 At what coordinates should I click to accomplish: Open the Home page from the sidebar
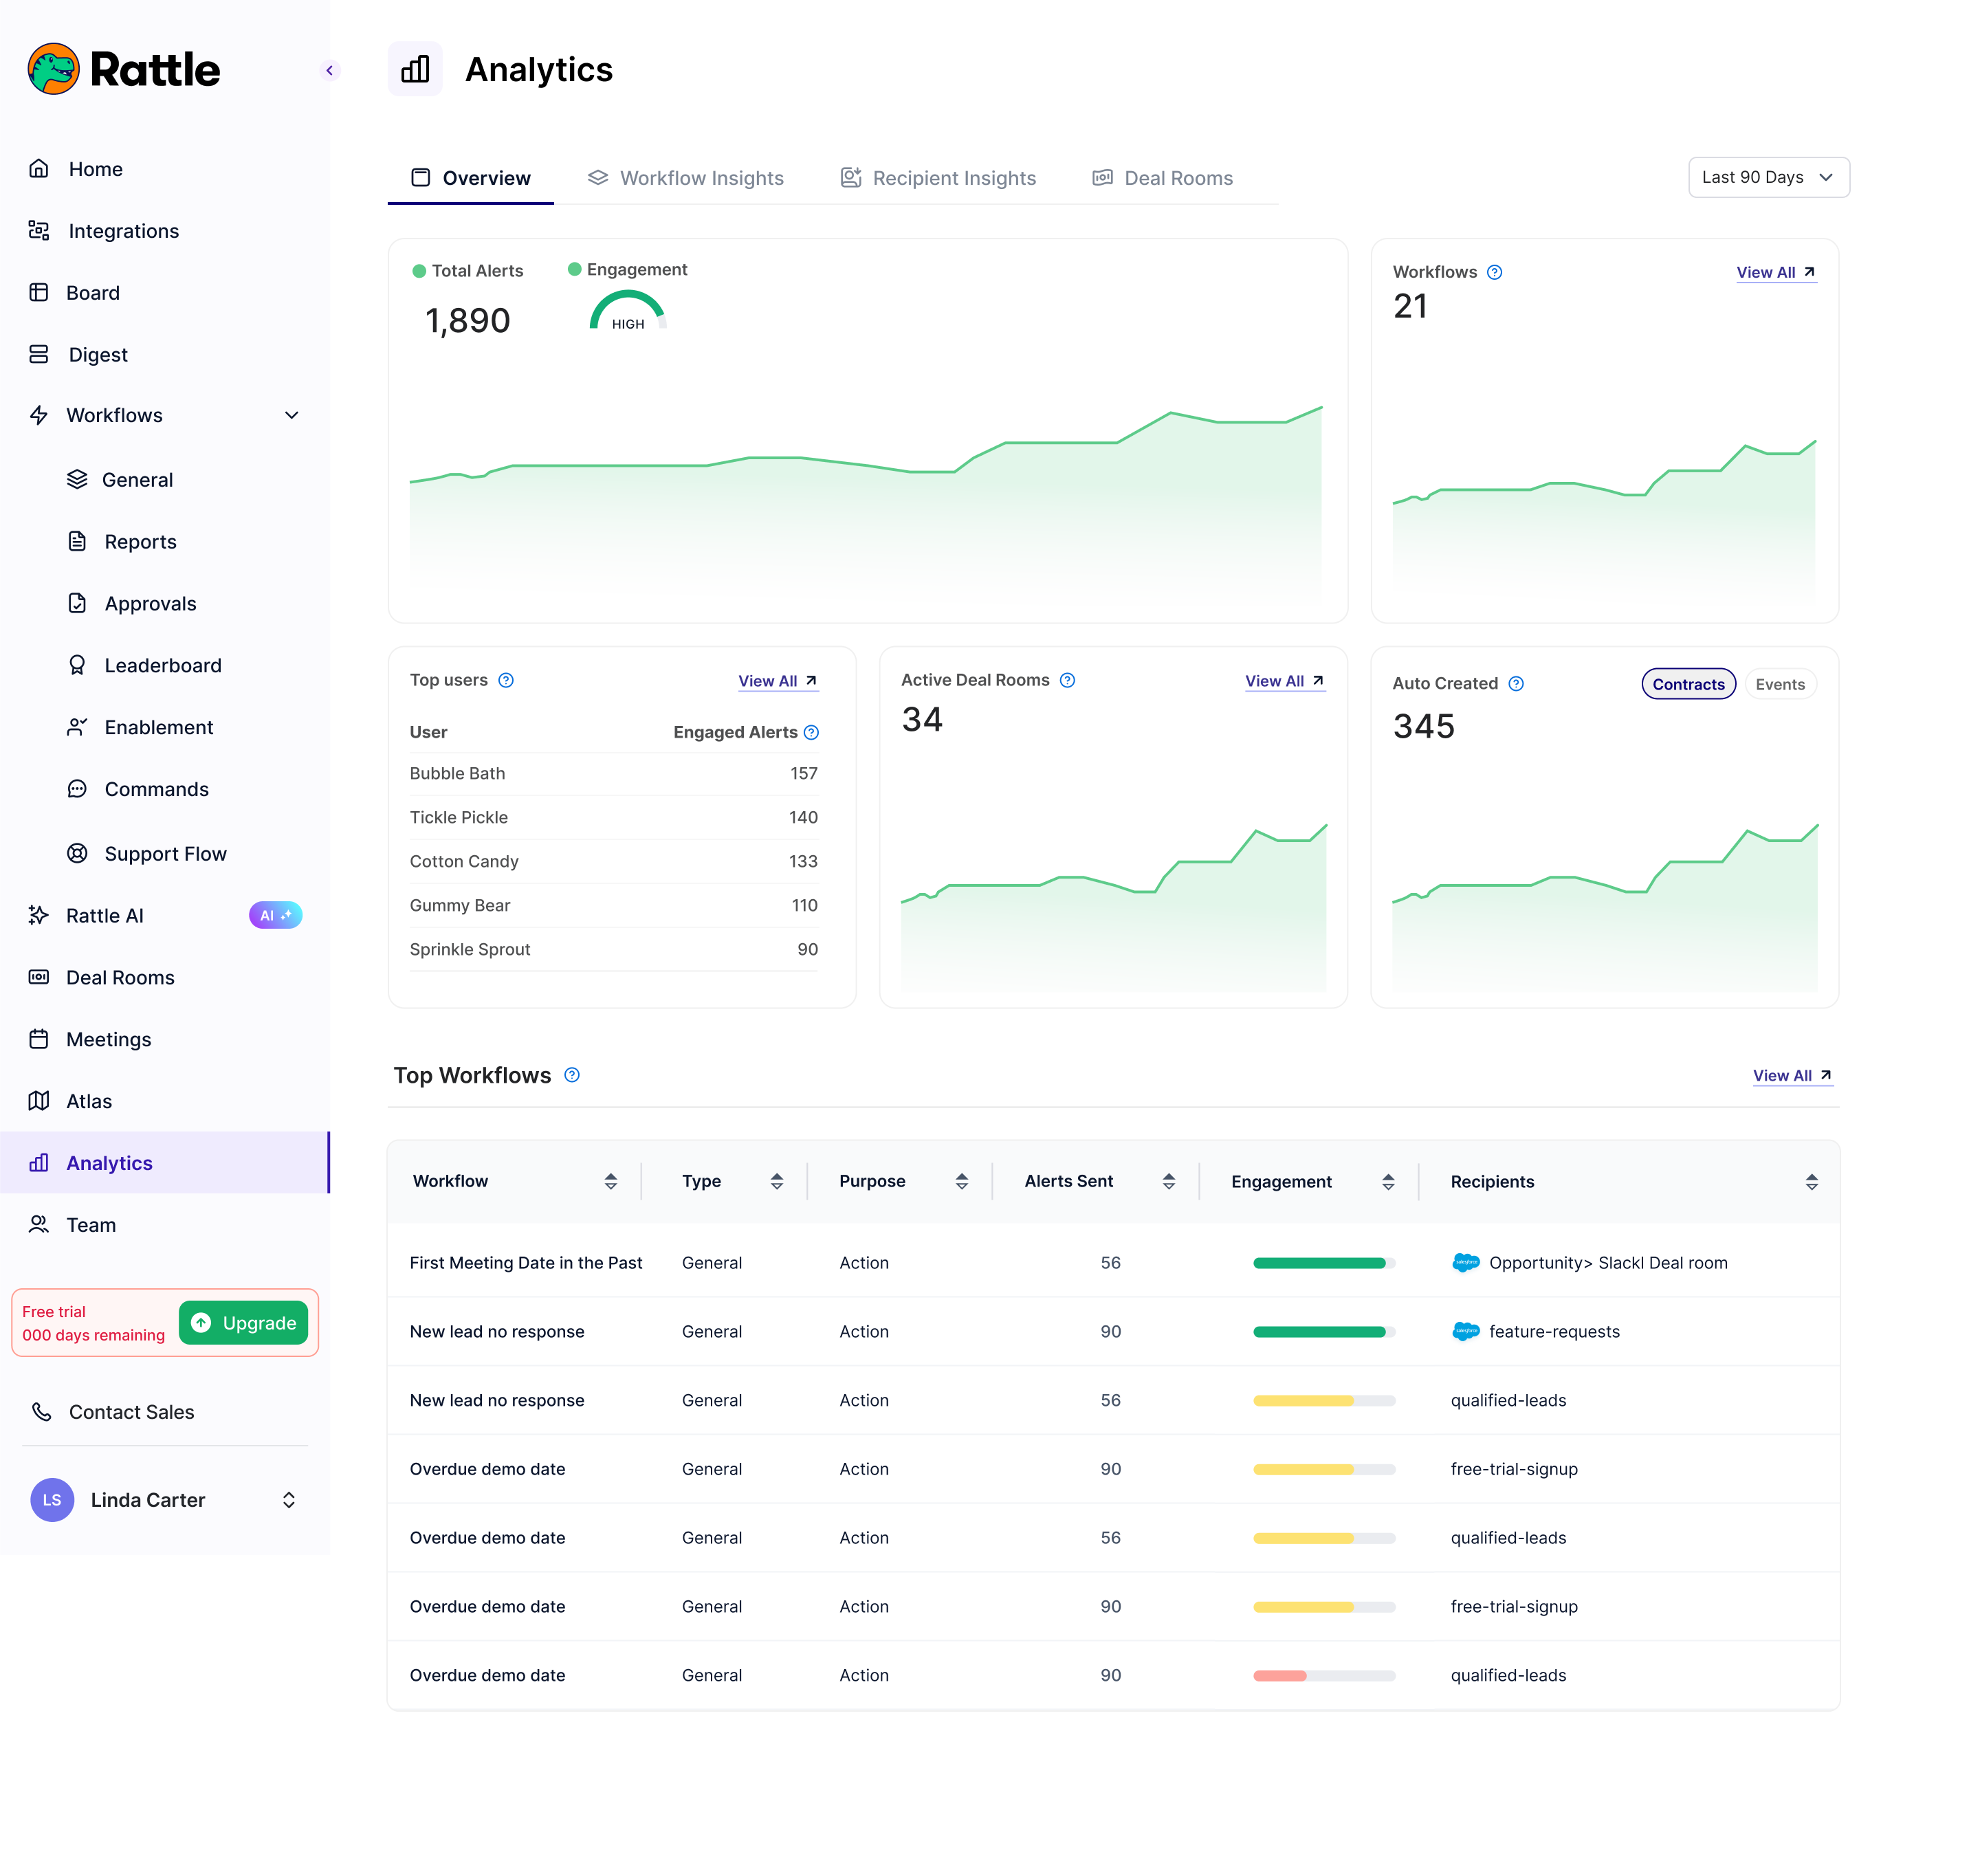pyautogui.click(x=95, y=169)
